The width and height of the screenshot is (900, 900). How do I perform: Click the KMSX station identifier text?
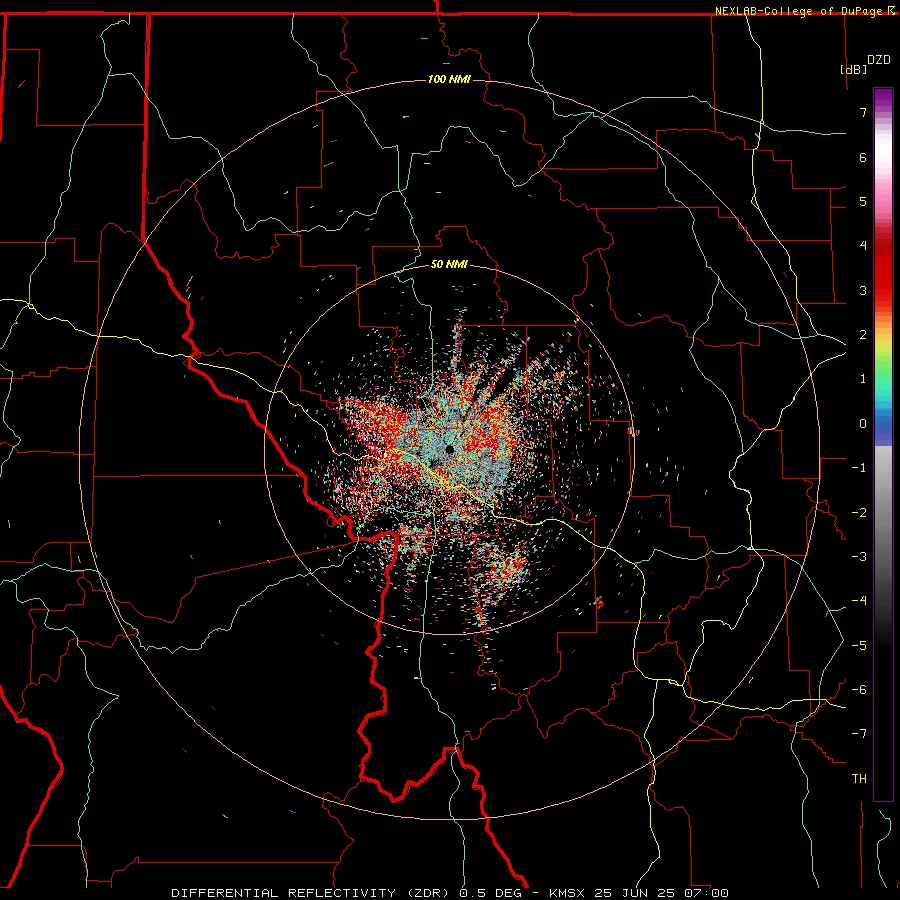pos(566,893)
